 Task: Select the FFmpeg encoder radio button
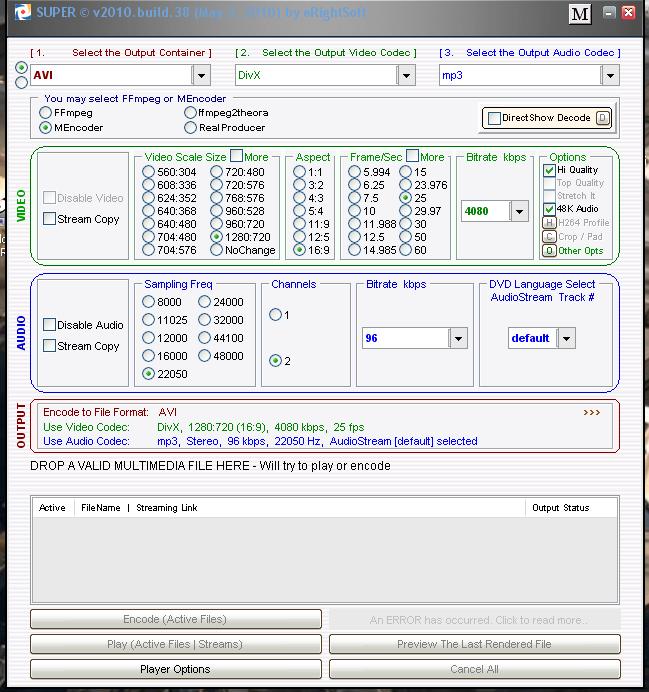point(46,113)
